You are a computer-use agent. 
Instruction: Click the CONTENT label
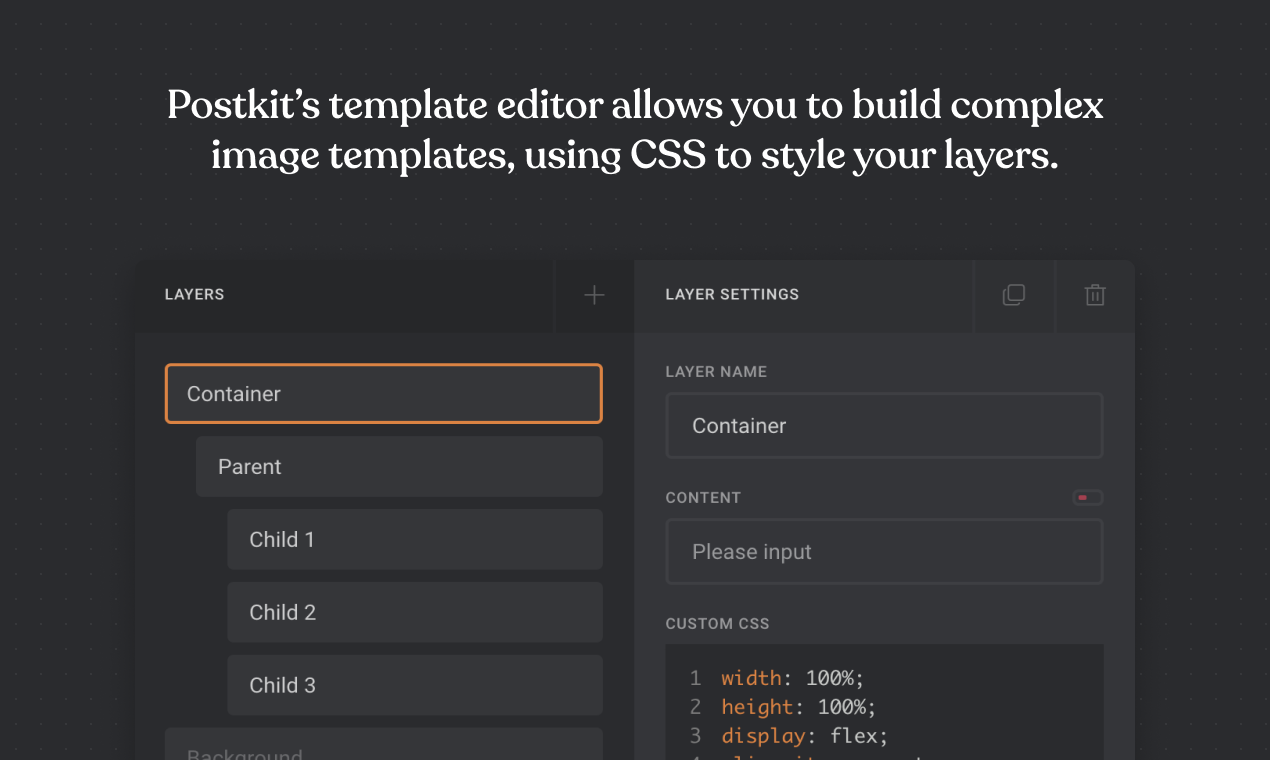[x=703, y=498]
